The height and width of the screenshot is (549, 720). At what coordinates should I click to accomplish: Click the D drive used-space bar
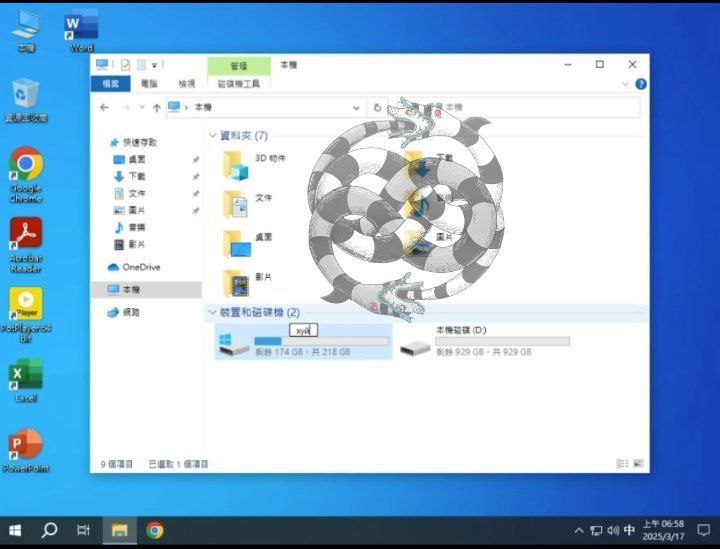(502, 341)
